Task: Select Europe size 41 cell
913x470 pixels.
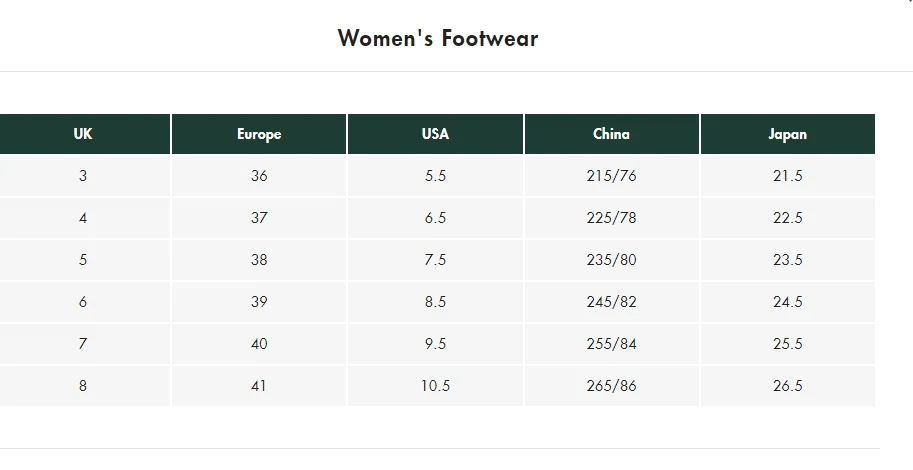Action: [259, 386]
